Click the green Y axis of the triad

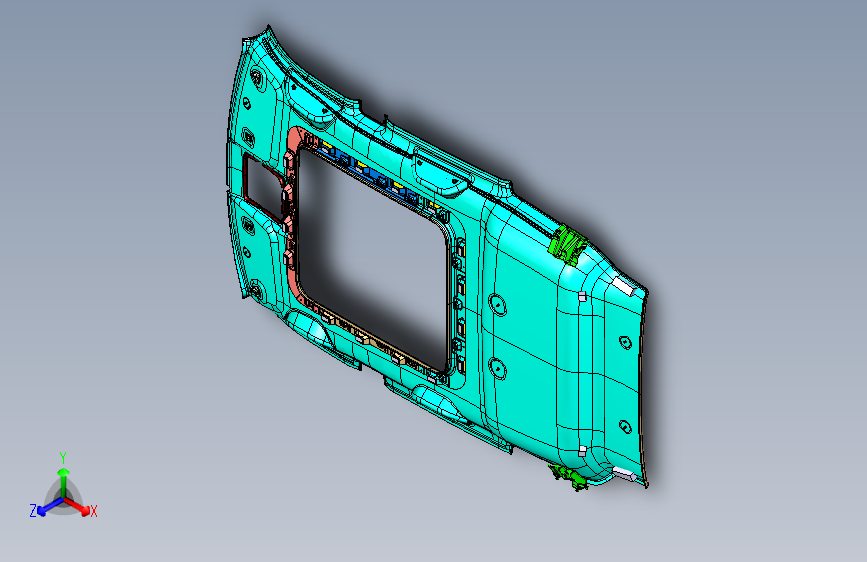click(64, 483)
